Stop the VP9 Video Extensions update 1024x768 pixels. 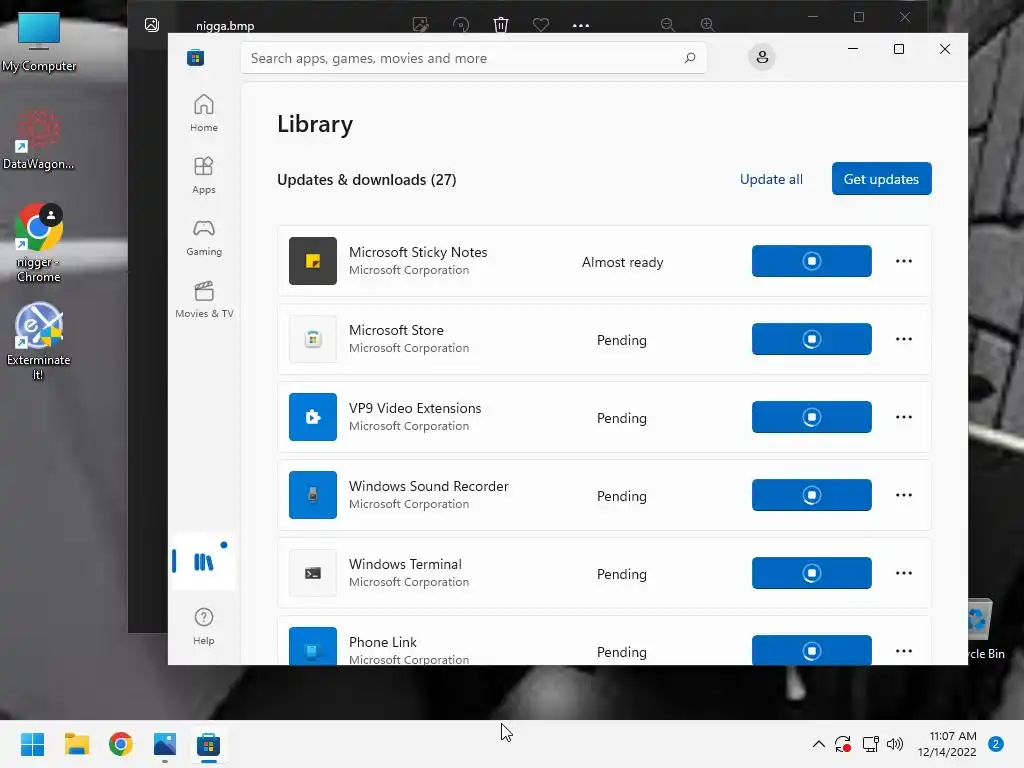pyautogui.click(x=811, y=417)
